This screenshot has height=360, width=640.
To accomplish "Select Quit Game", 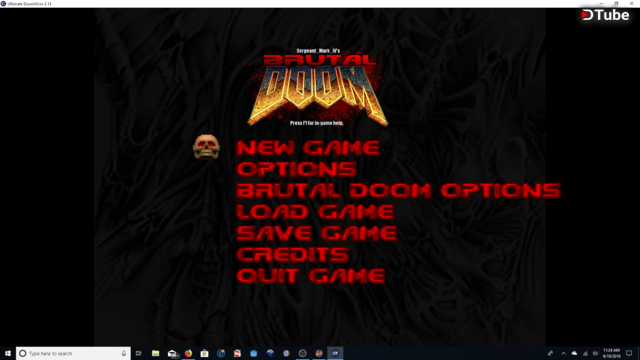I will tap(311, 276).
